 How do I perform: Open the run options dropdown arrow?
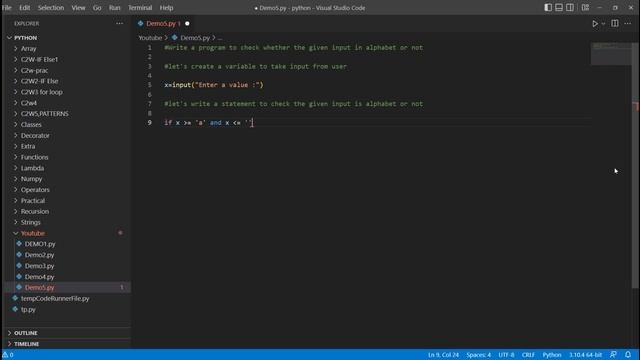coord(603,24)
